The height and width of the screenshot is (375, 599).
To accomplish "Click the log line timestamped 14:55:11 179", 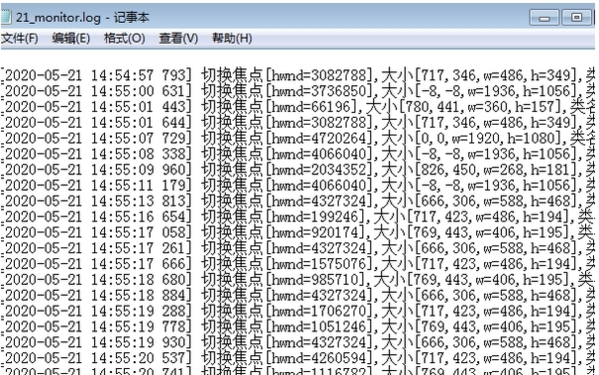I will click(299, 185).
